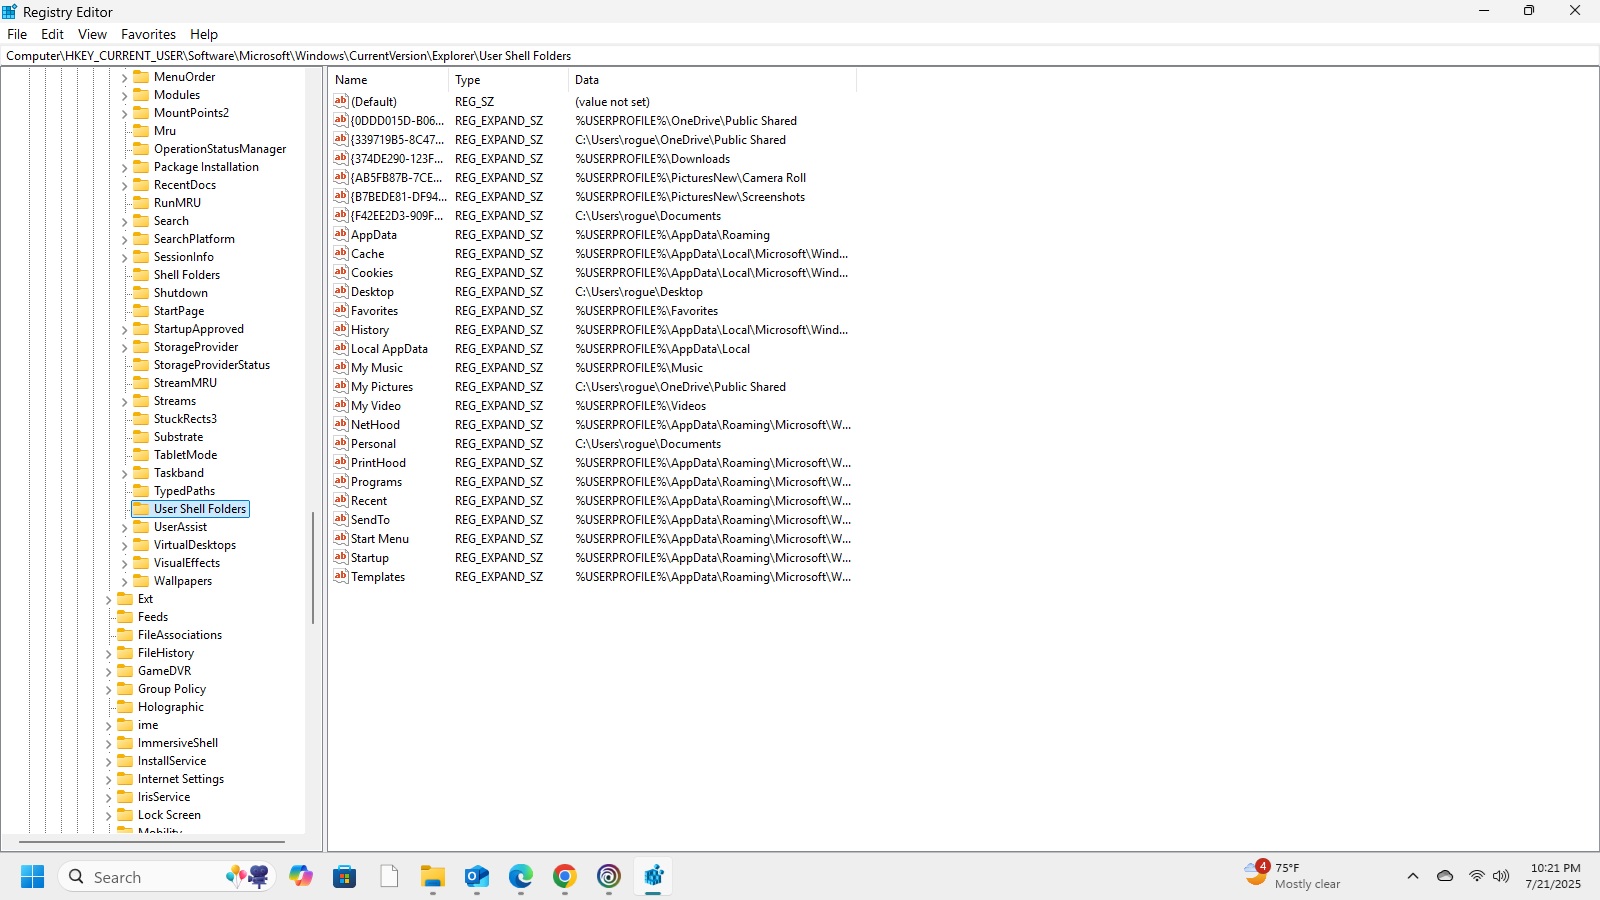This screenshot has height=900, width=1600.
Task: Expand the Group Policy key
Action: tap(109, 689)
